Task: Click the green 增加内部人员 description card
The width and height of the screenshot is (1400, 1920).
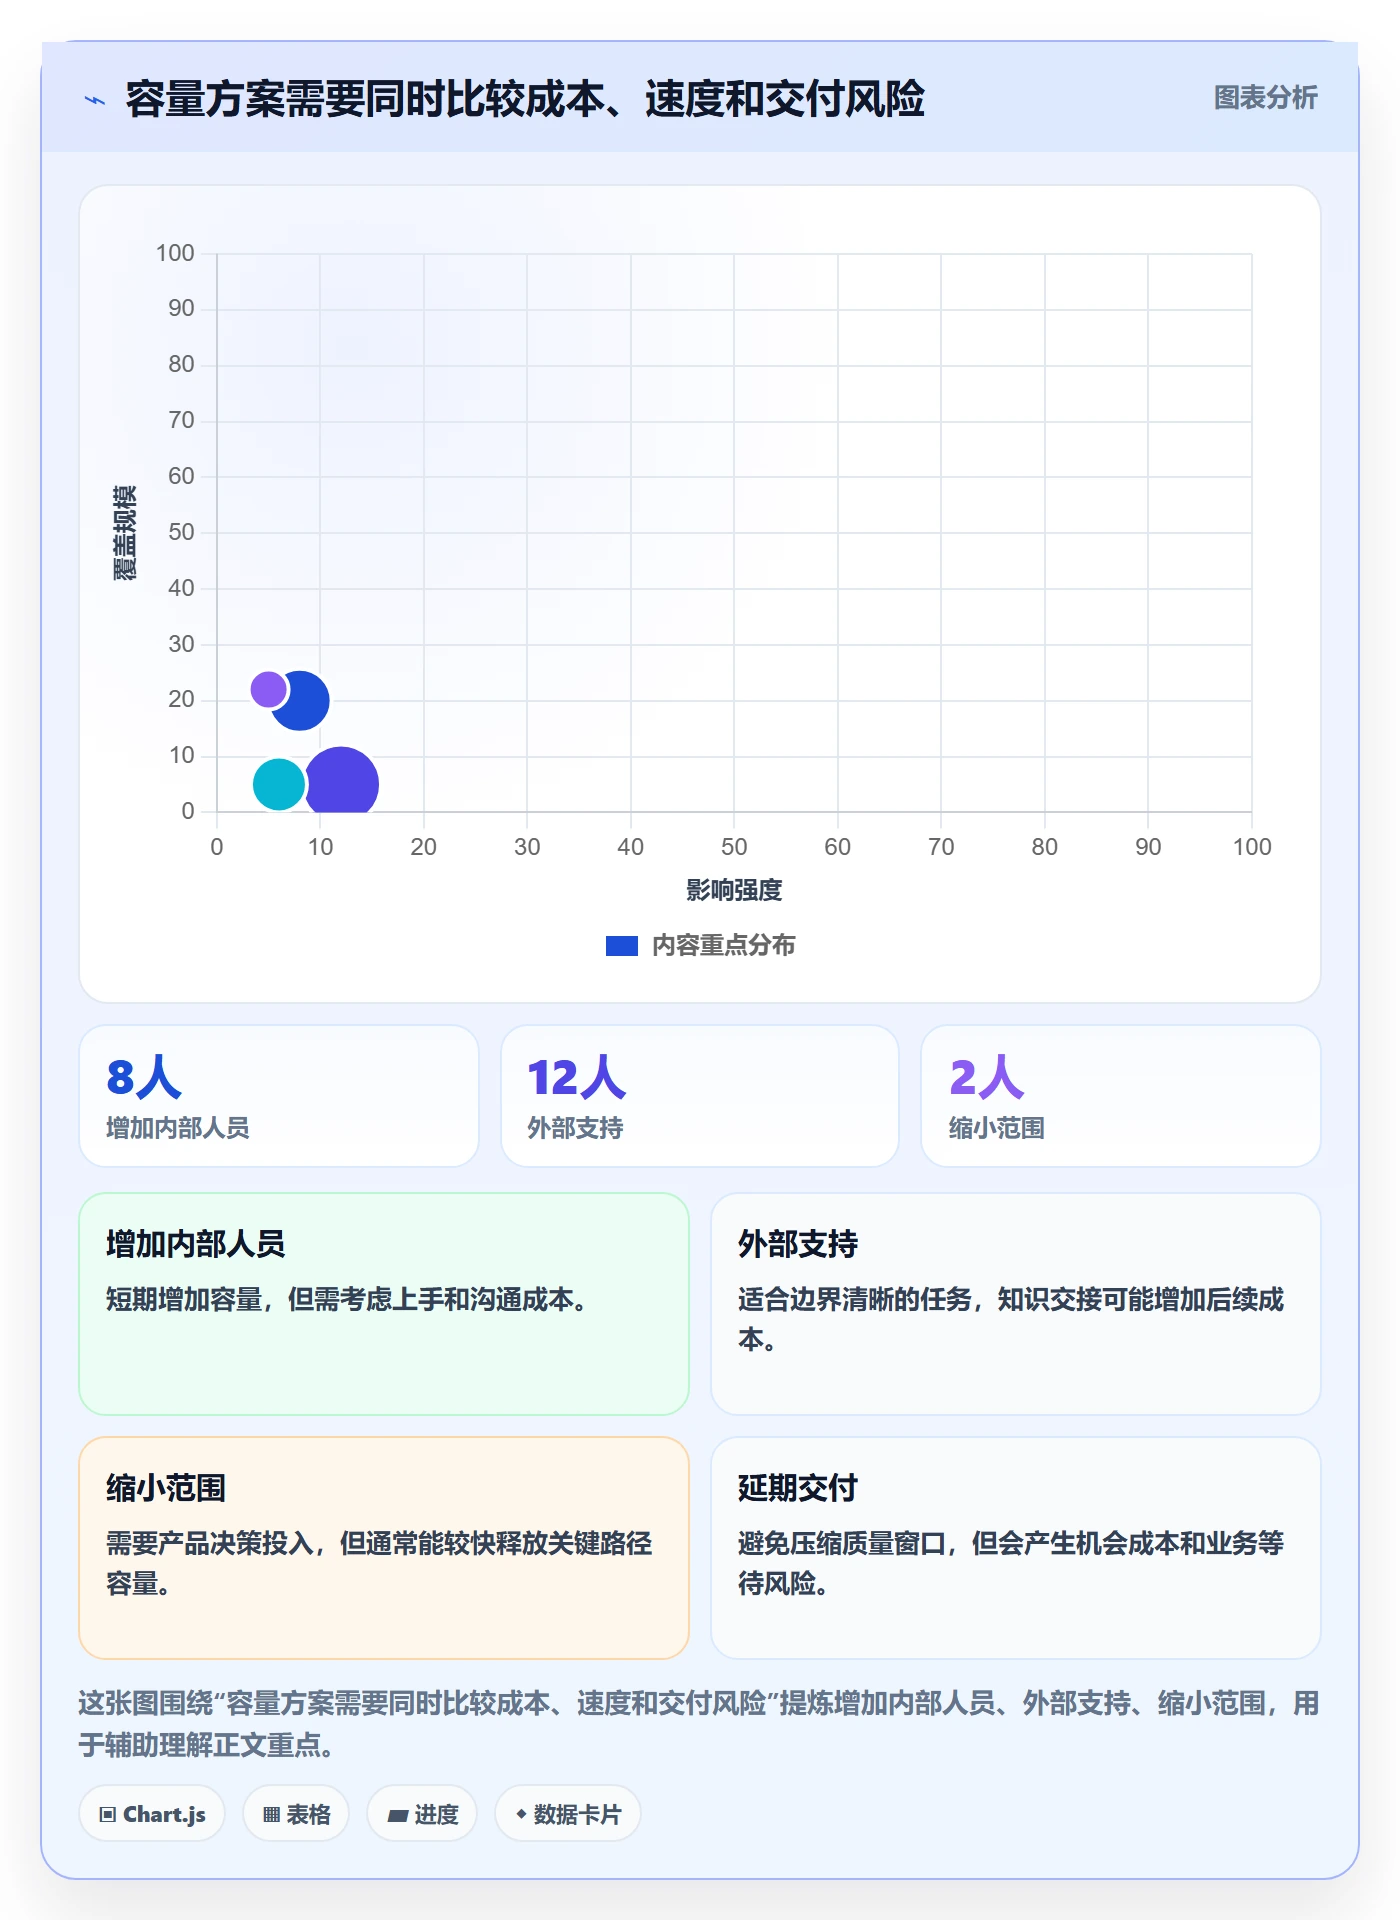Action: (384, 1304)
